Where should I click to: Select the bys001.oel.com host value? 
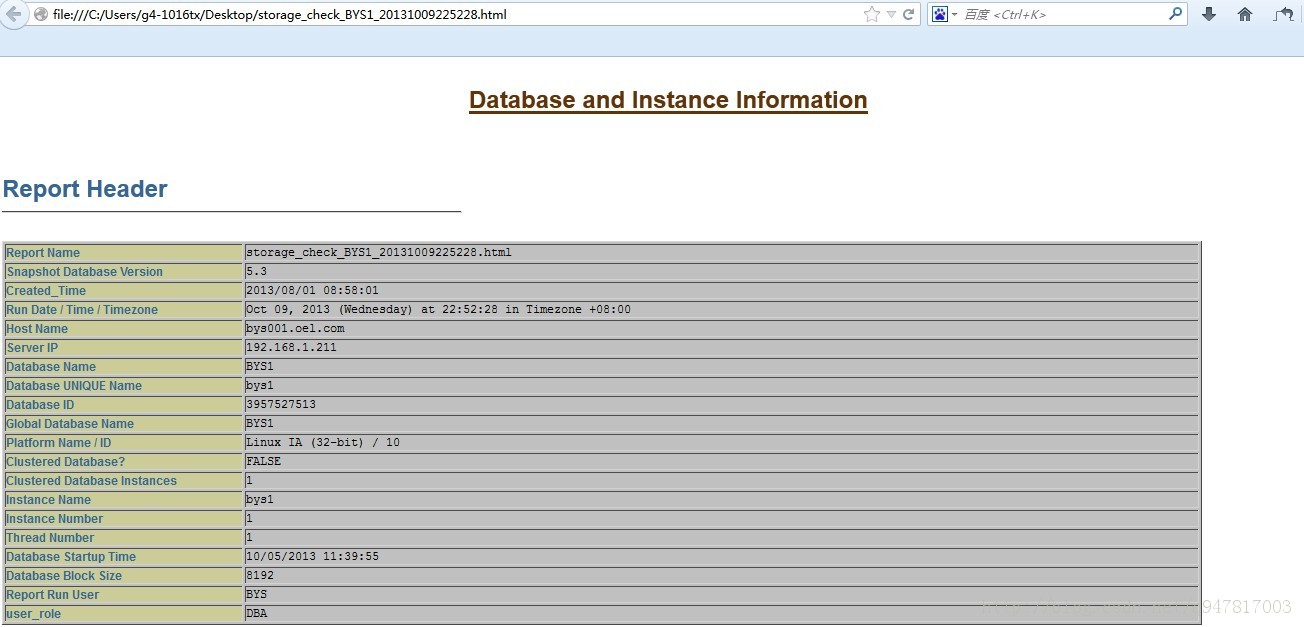click(295, 329)
